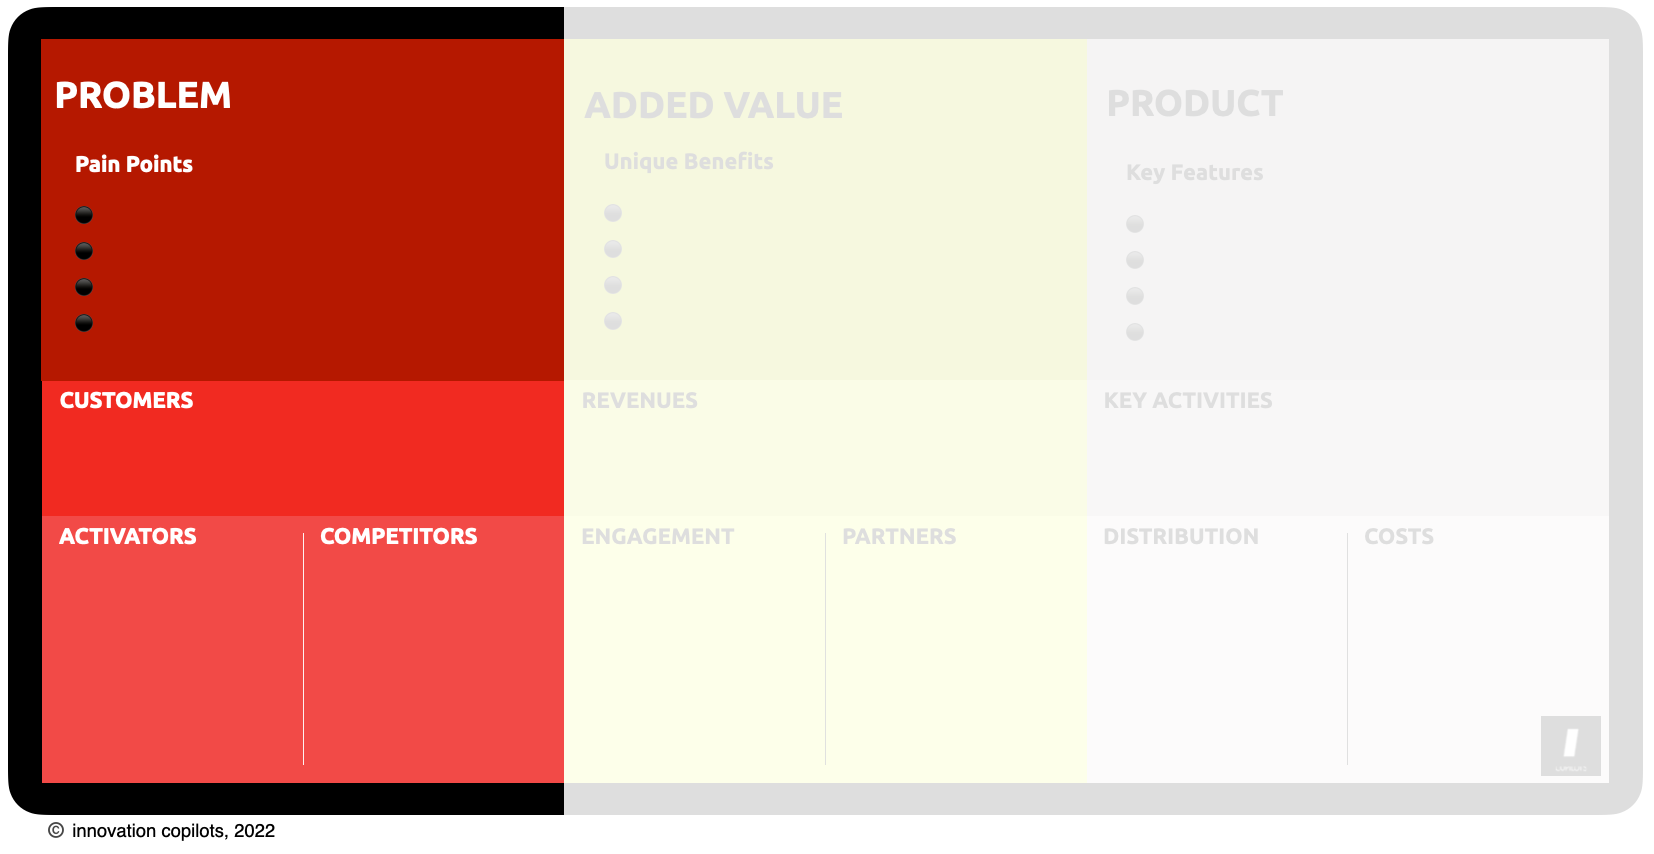Click the first bullet under Key Features
This screenshot has height=854, width=1654.
coord(1135,224)
